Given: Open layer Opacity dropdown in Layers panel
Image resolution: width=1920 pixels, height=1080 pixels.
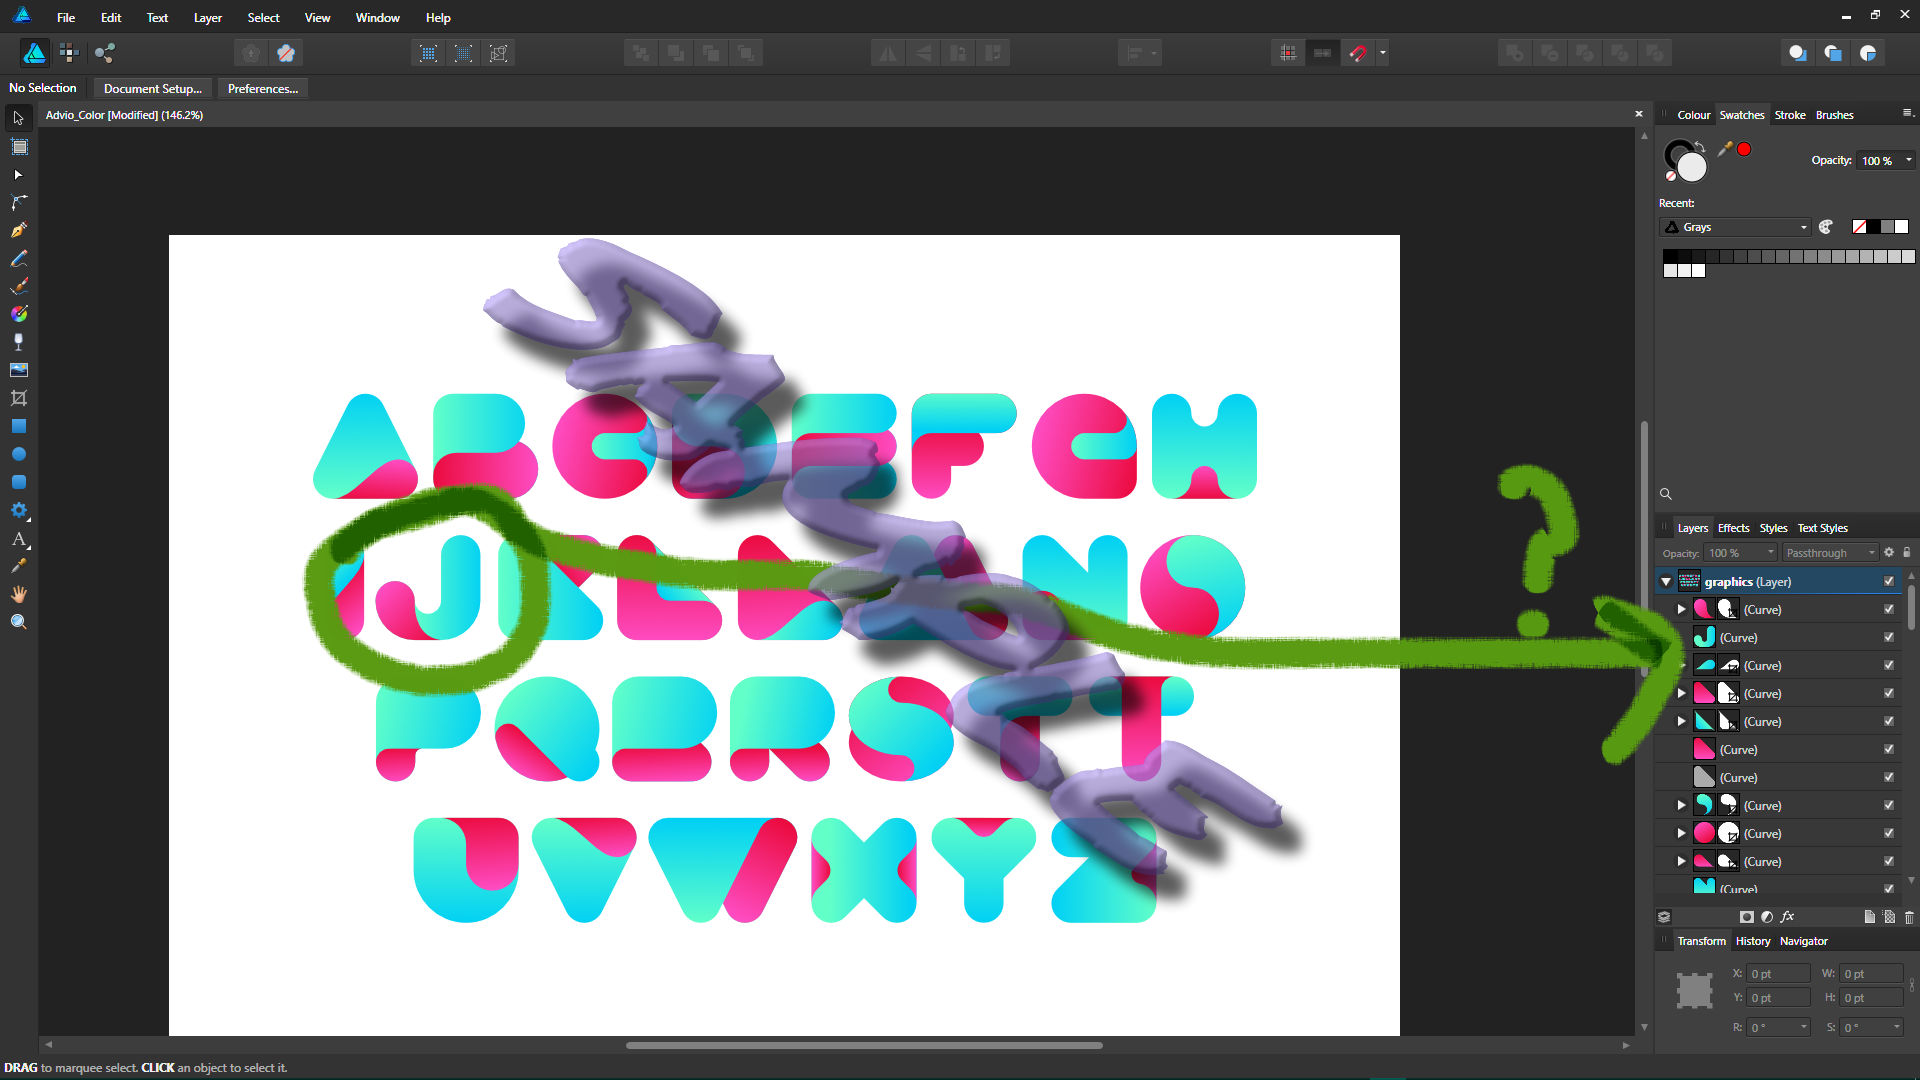Looking at the screenshot, I should coord(1741,553).
